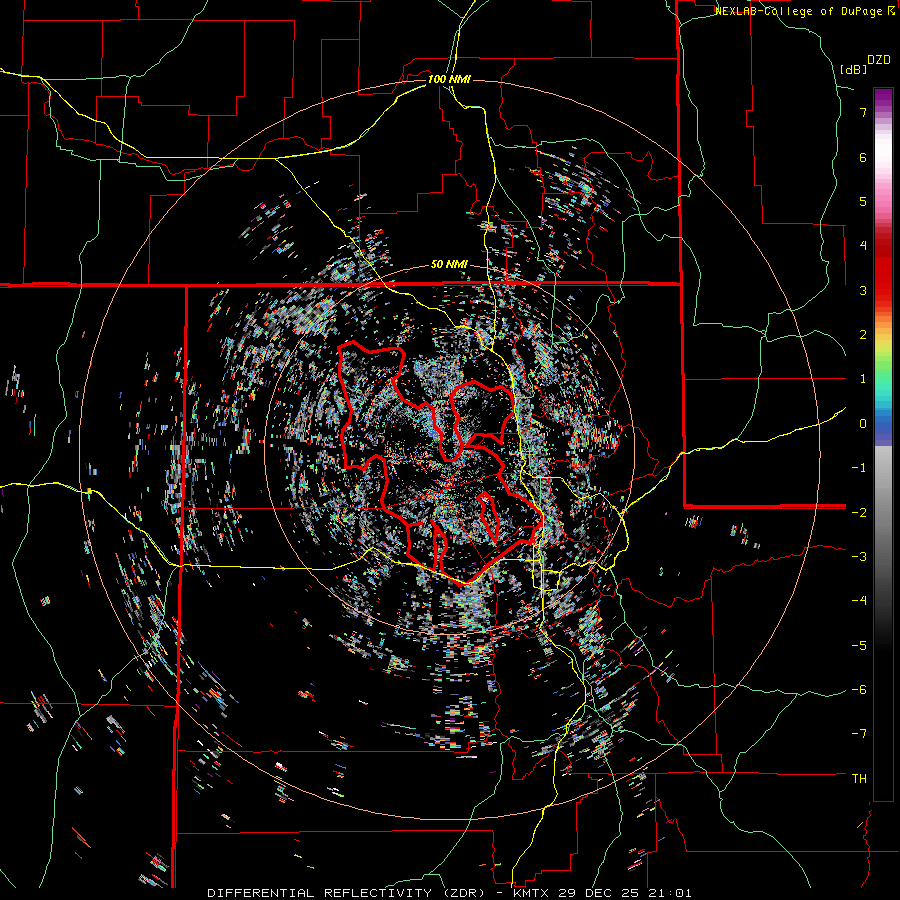Click the [dB] units label
The height and width of the screenshot is (900, 900).
pyautogui.click(x=853, y=69)
